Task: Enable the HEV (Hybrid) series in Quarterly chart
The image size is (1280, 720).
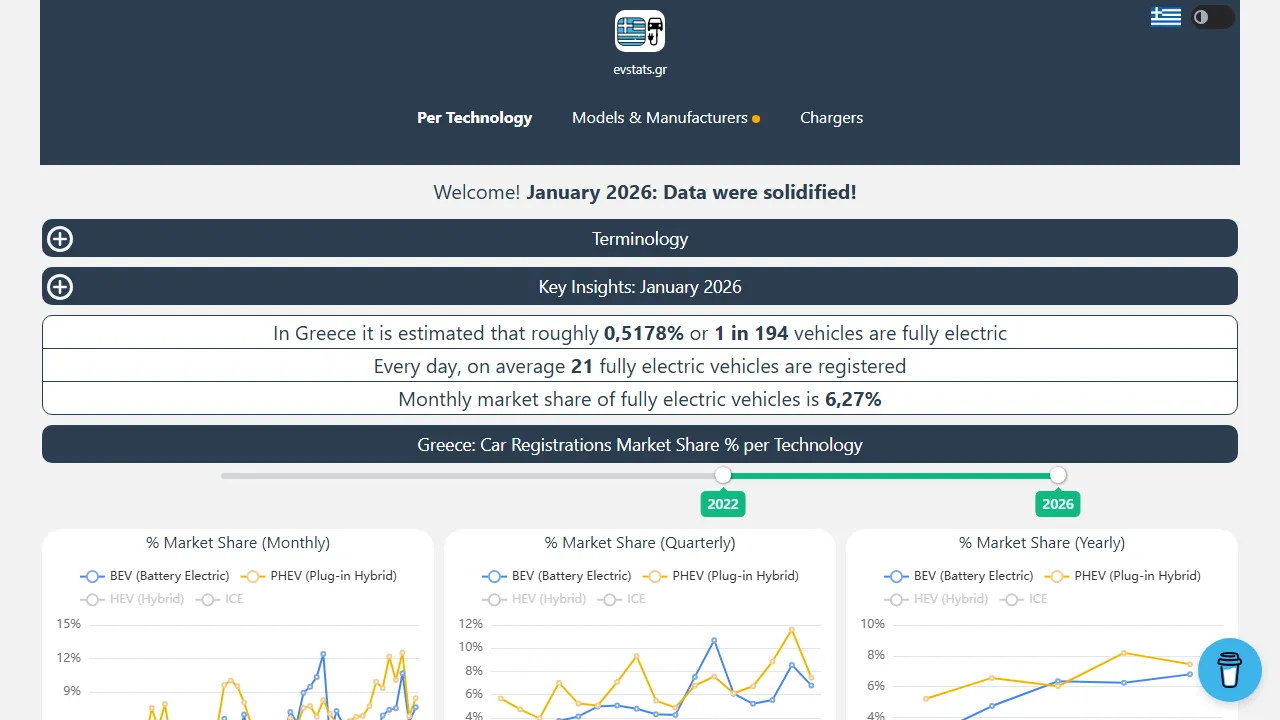Action: coord(535,599)
